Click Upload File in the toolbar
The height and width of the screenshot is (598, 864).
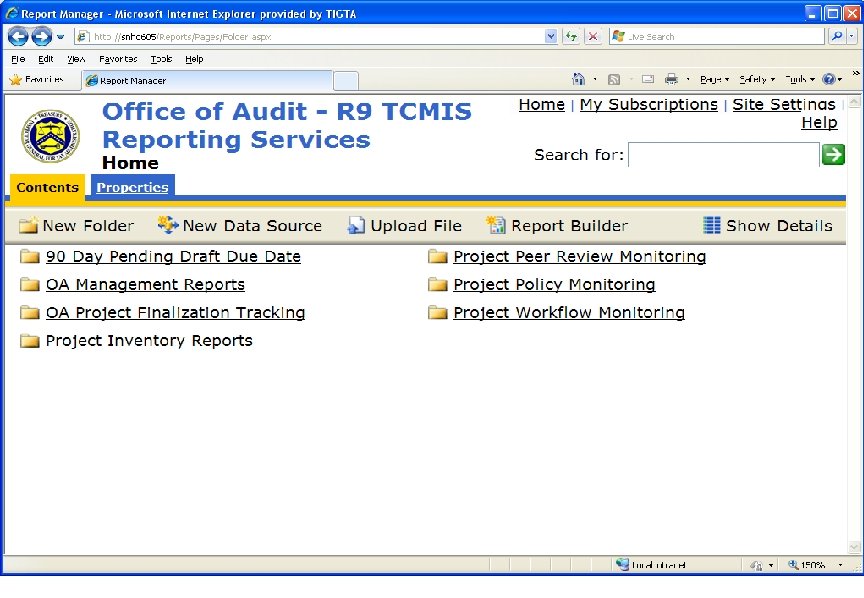(404, 225)
